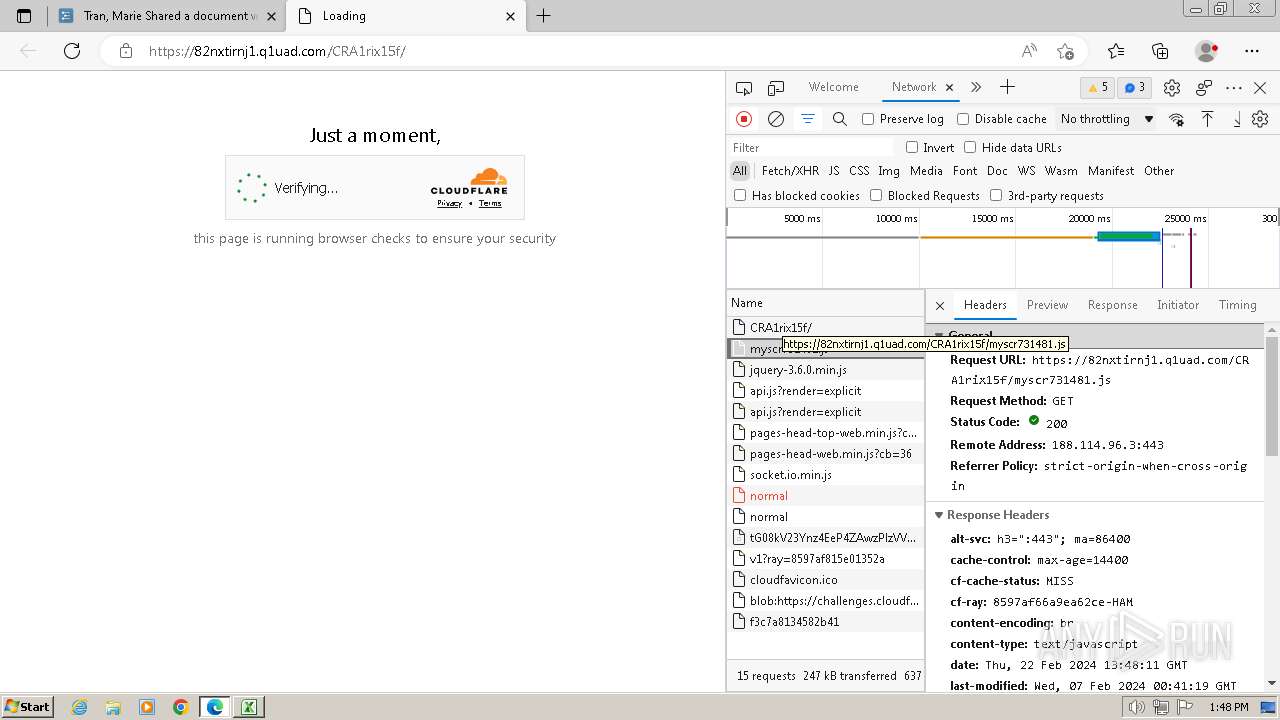Activate inspect element tool in DevTools
The height and width of the screenshot is (720, 1280).
(744, 88)
